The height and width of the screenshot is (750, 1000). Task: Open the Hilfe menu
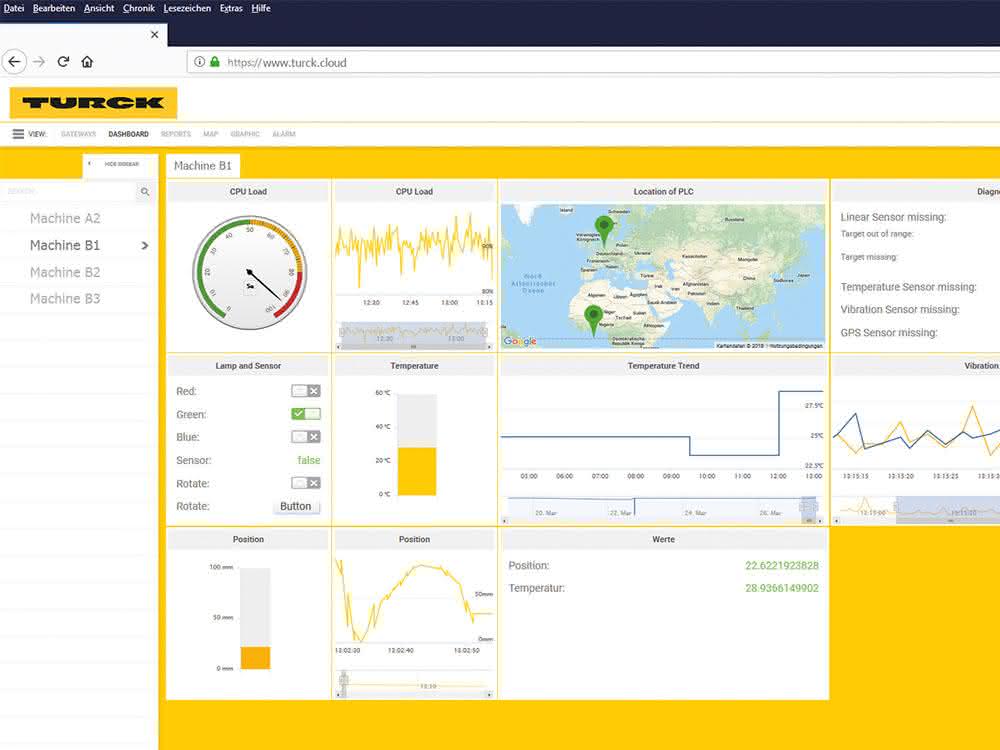click(x=261, y=8)
